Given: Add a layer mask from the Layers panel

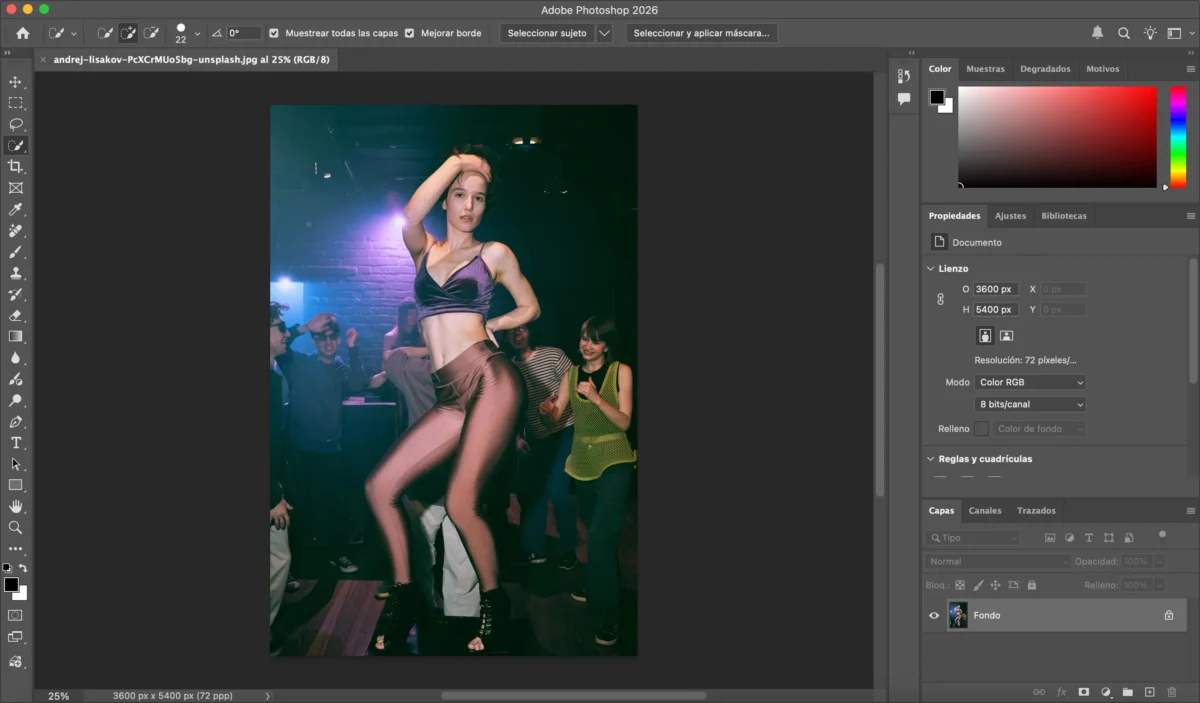Looking at the screenshot, I should coord(1083,691).
